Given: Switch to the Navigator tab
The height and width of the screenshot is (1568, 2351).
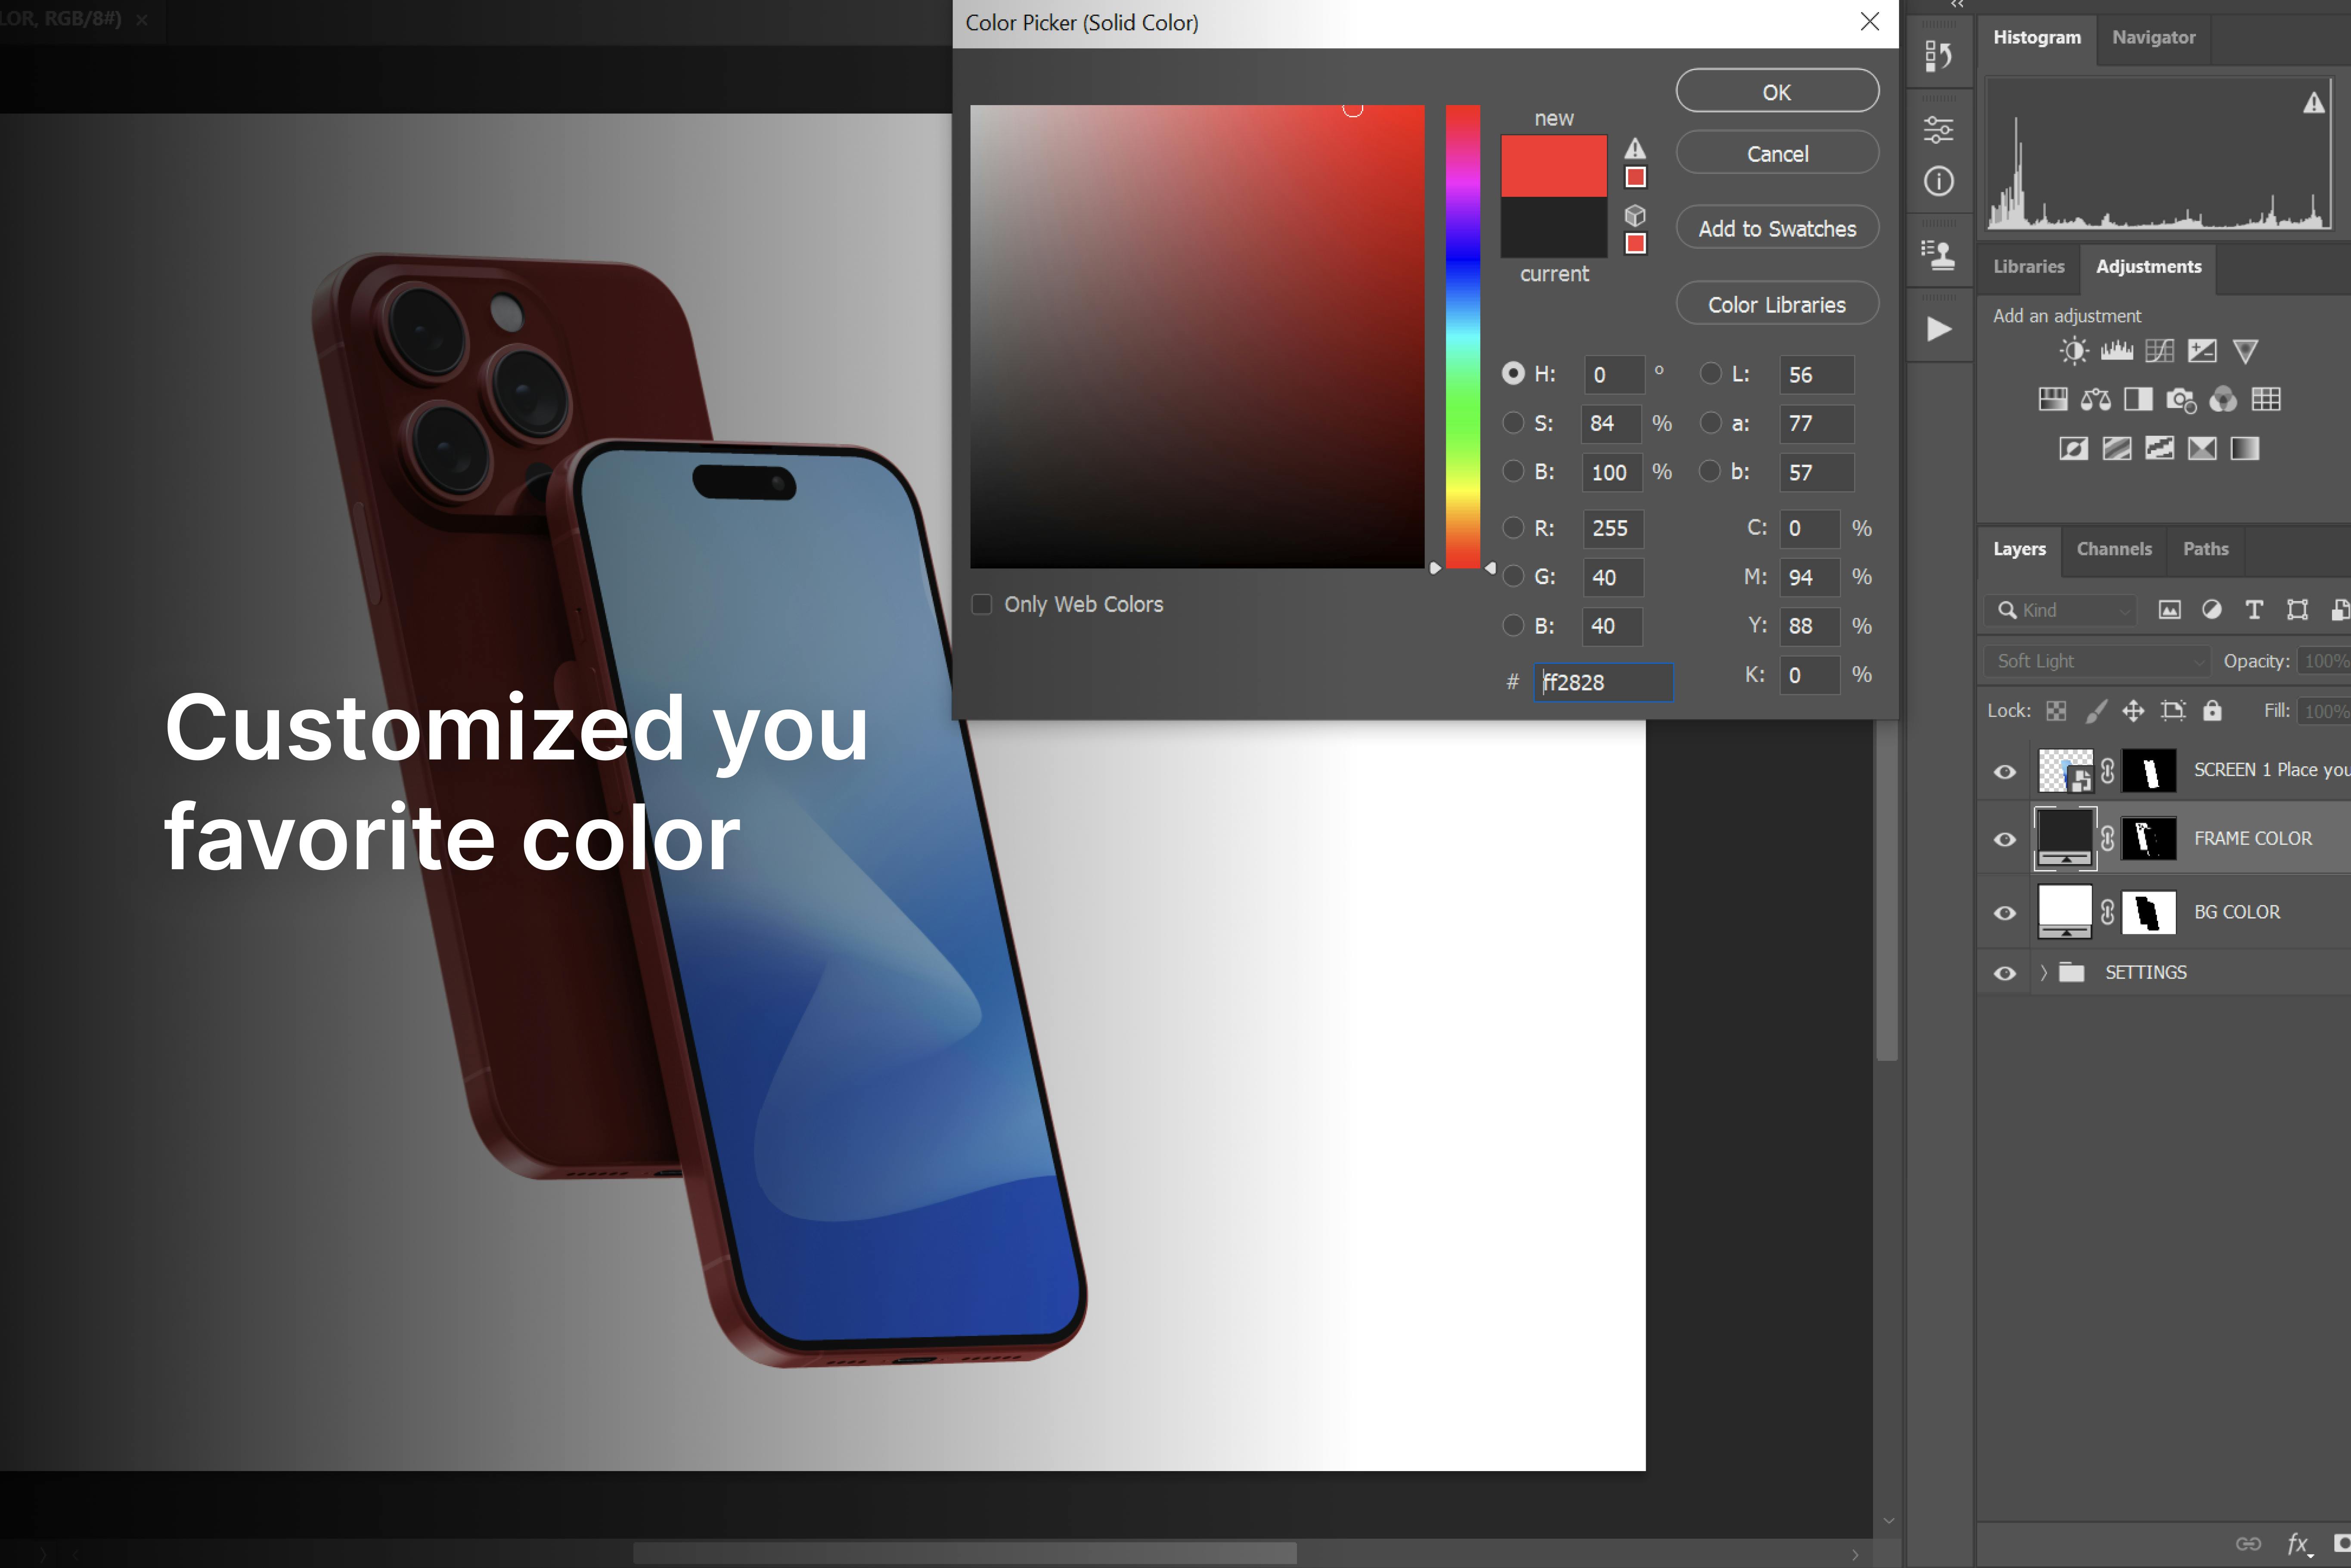Looking at the screenshot, I should [x=2153, y=37].
